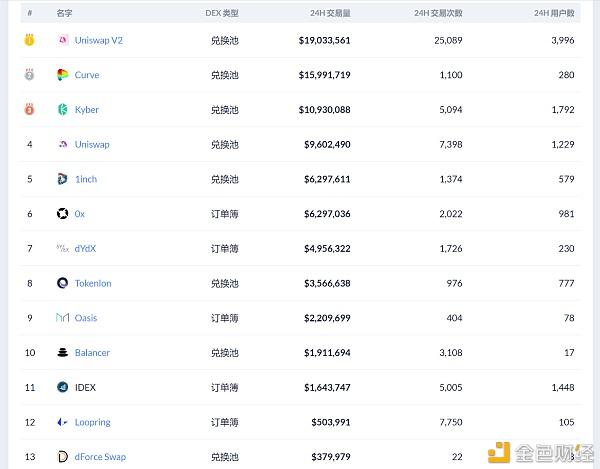The width and height of the screenshot is (600, 469).
Task: Click the DEX 类型 column header
Action: pos(222,13)
